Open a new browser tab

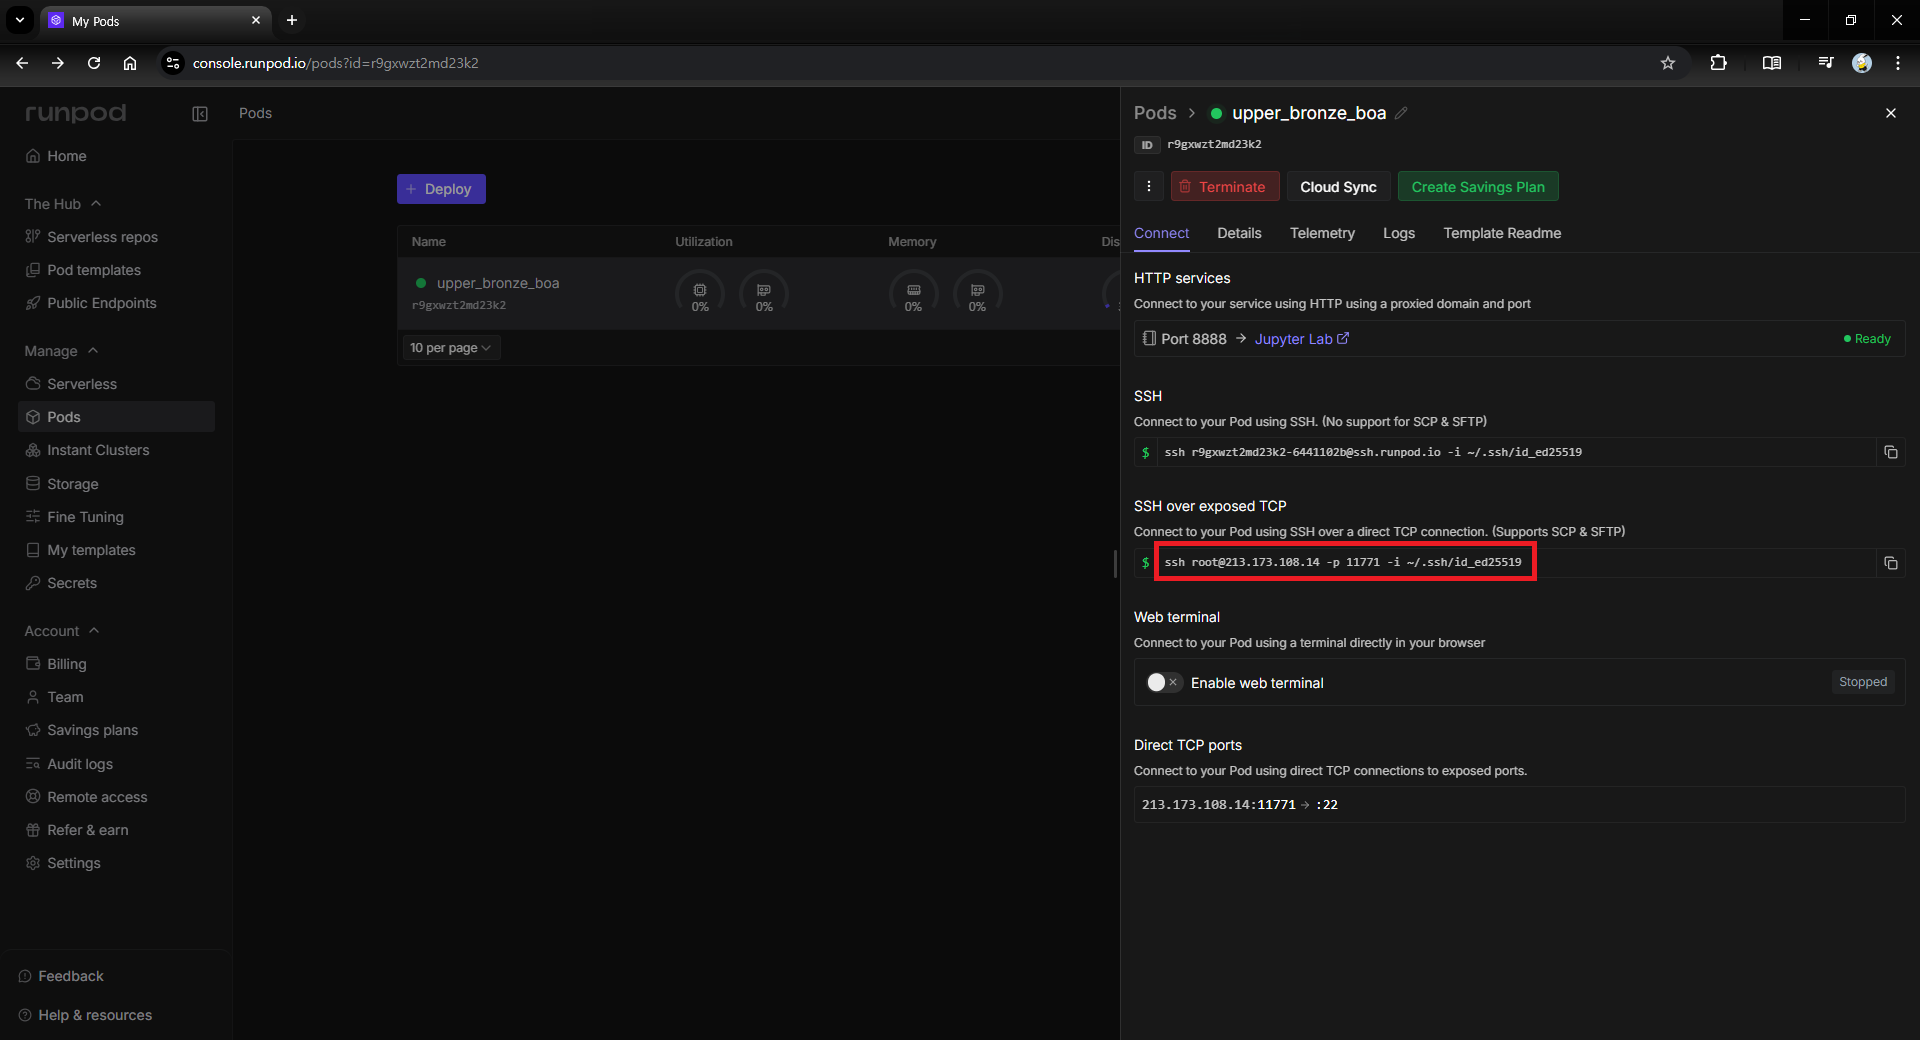292,20
